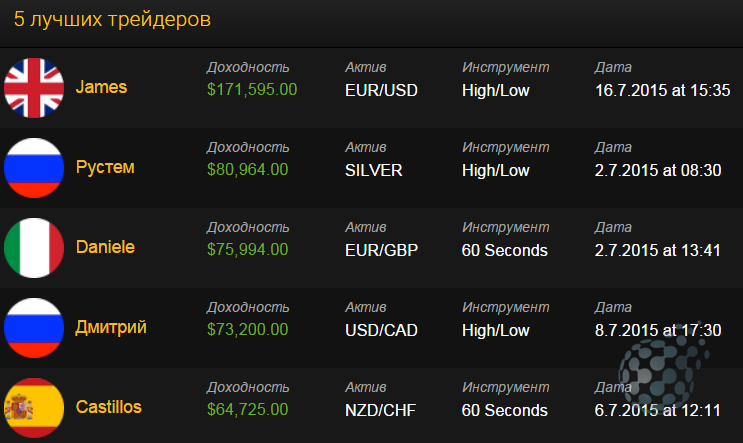This screenshot has height=443, width=743.
Task: Click the UK flag icon beside James
Action: (34, 88)
